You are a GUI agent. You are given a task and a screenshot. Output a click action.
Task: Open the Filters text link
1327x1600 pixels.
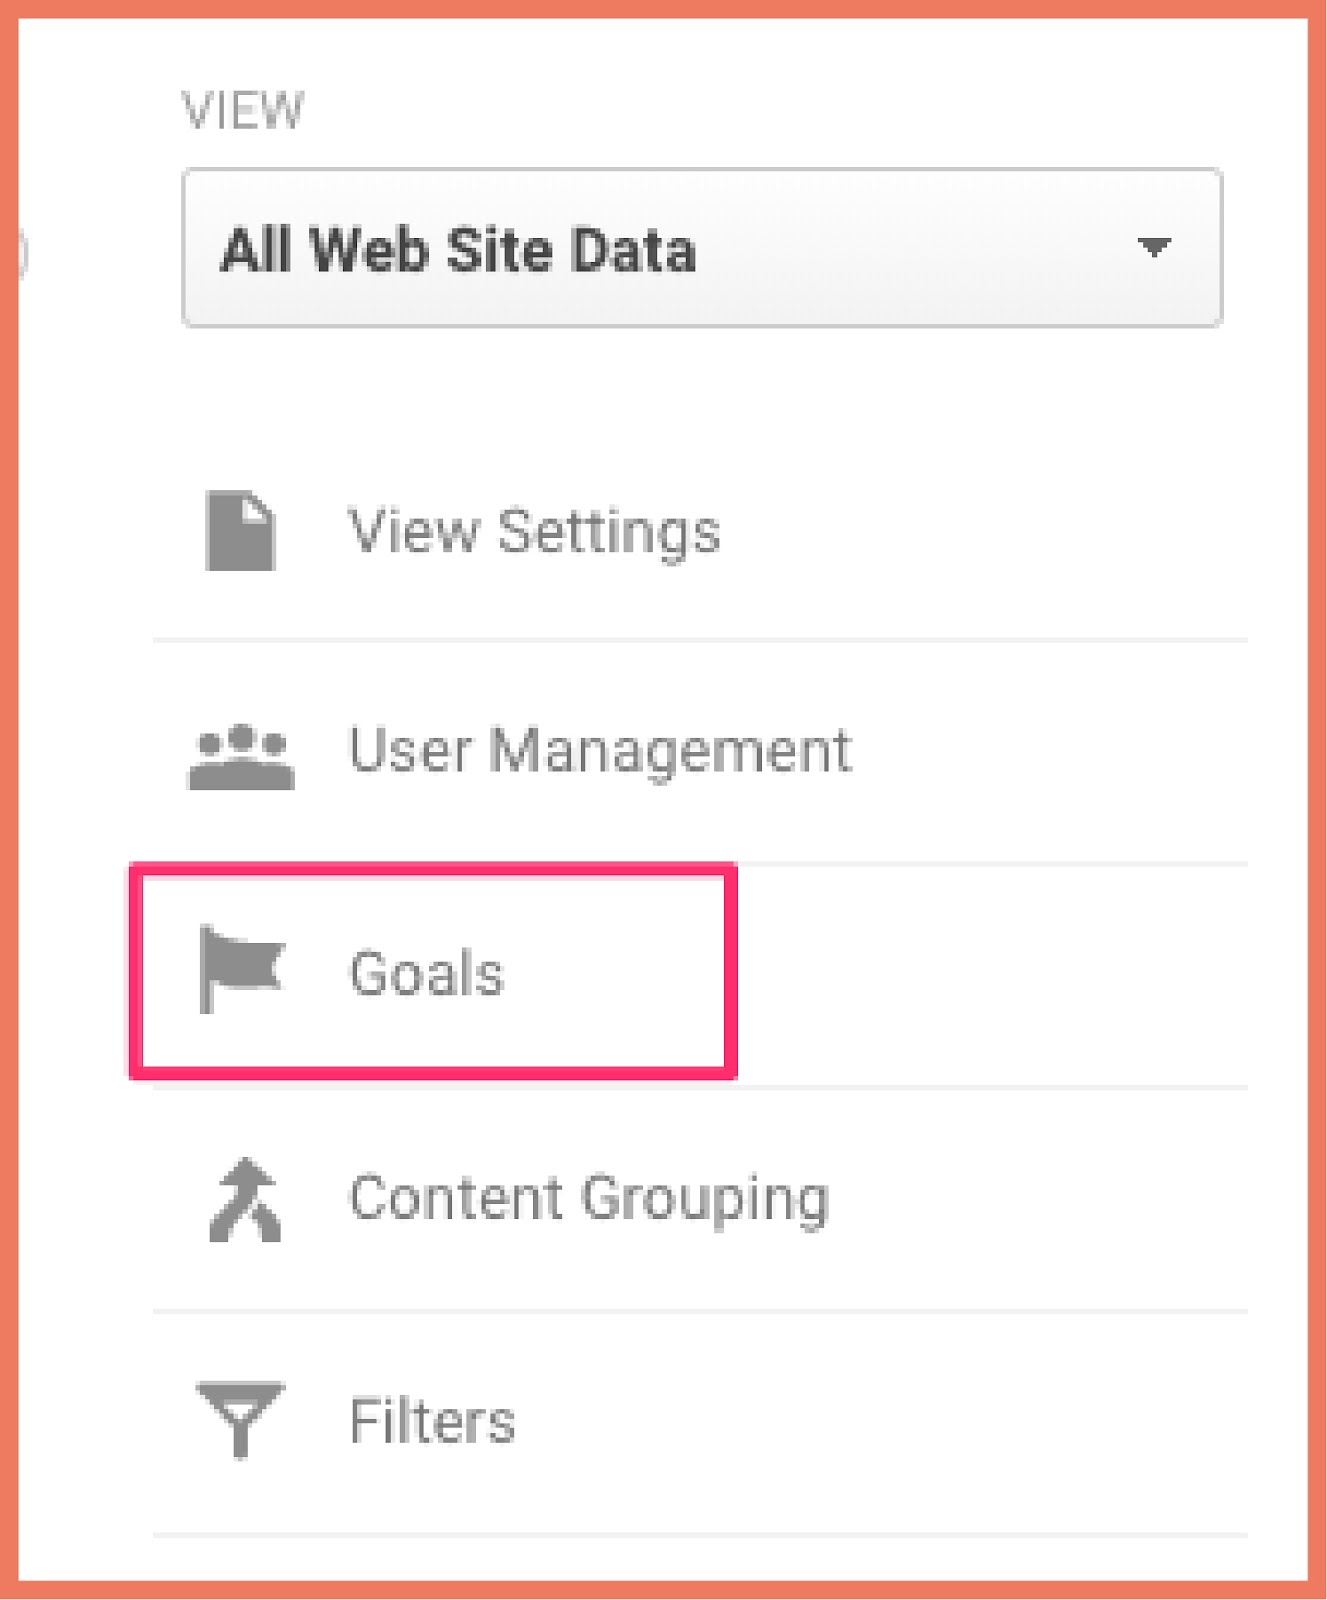(x=432, y=1421)
